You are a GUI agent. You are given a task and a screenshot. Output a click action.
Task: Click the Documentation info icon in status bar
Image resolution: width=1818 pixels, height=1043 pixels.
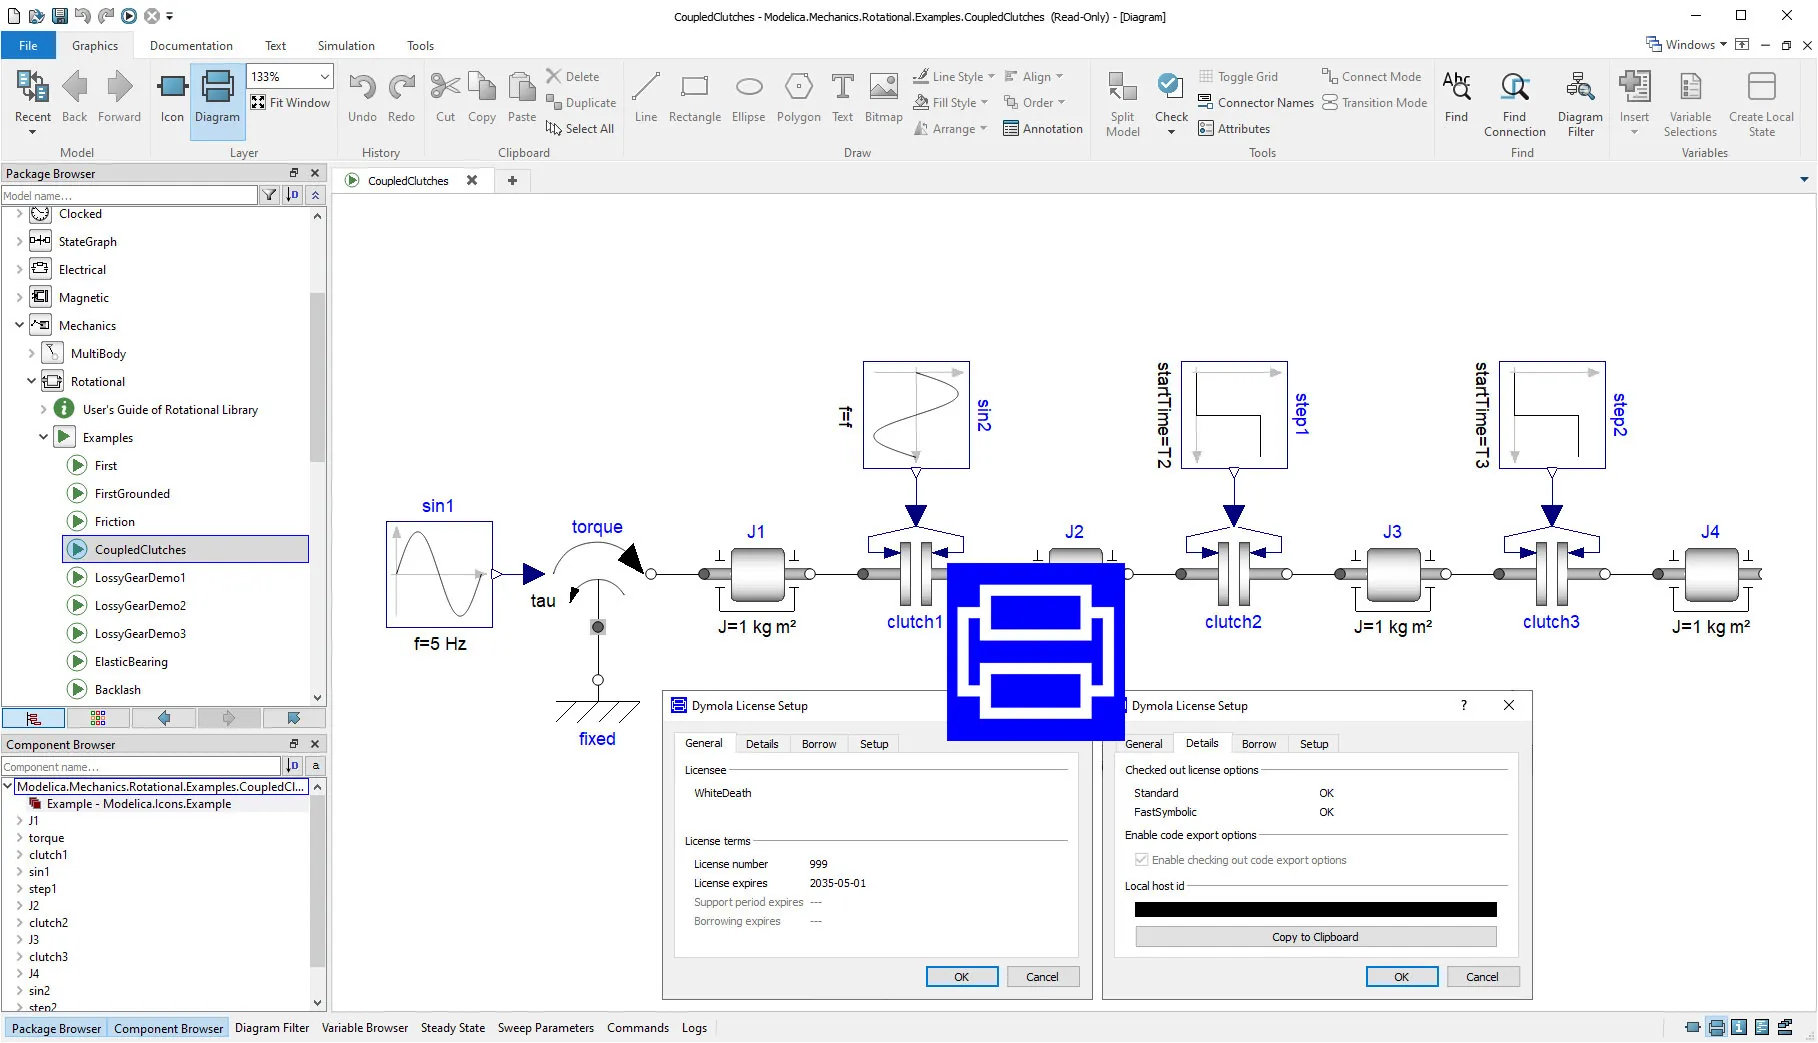(x=1739, y=1027)
